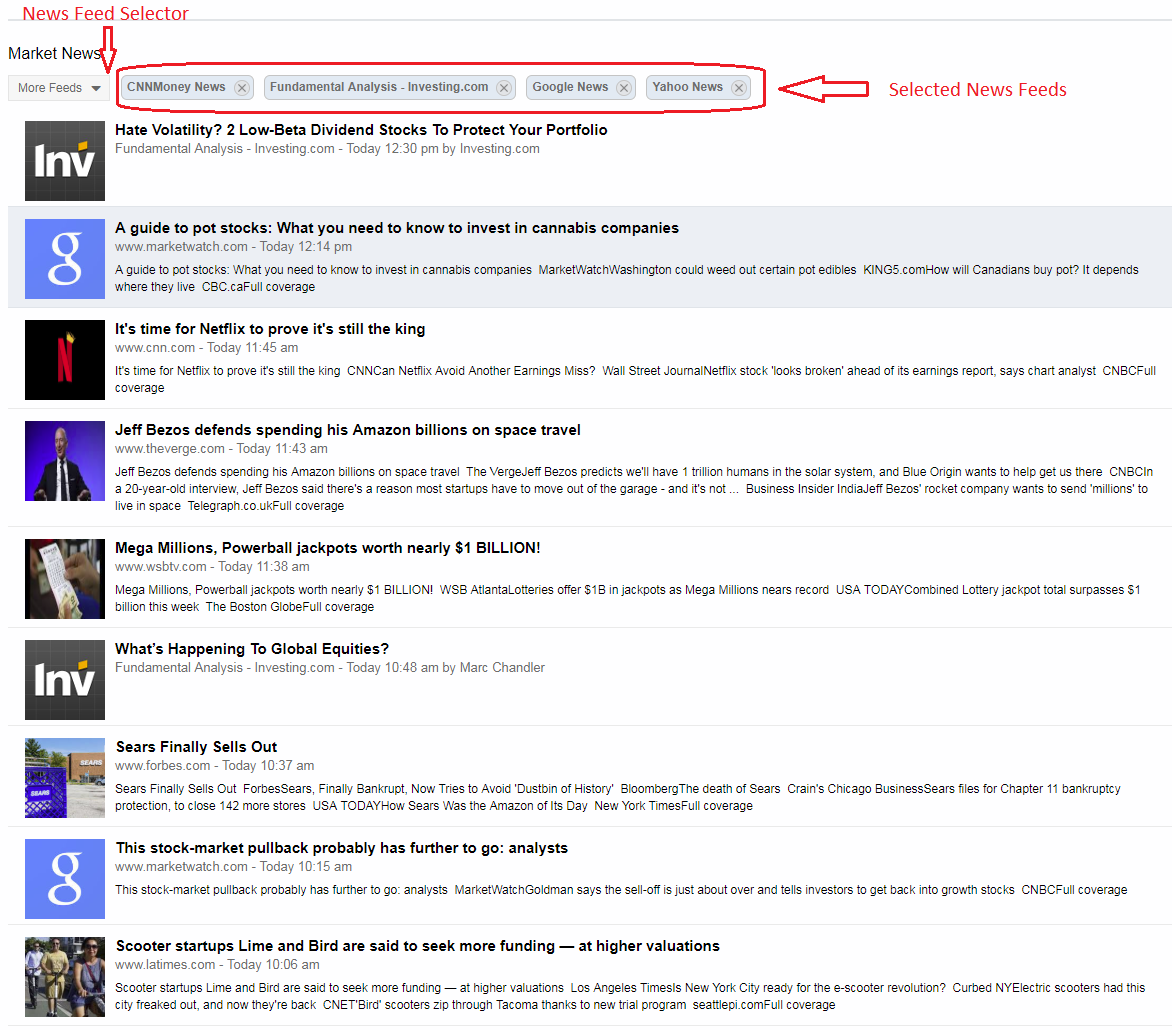The width and height of the screenshot is (1172, 1030).
Task: Open 'It's time for Netflix to prove' headline
Action: coord(270,329)
